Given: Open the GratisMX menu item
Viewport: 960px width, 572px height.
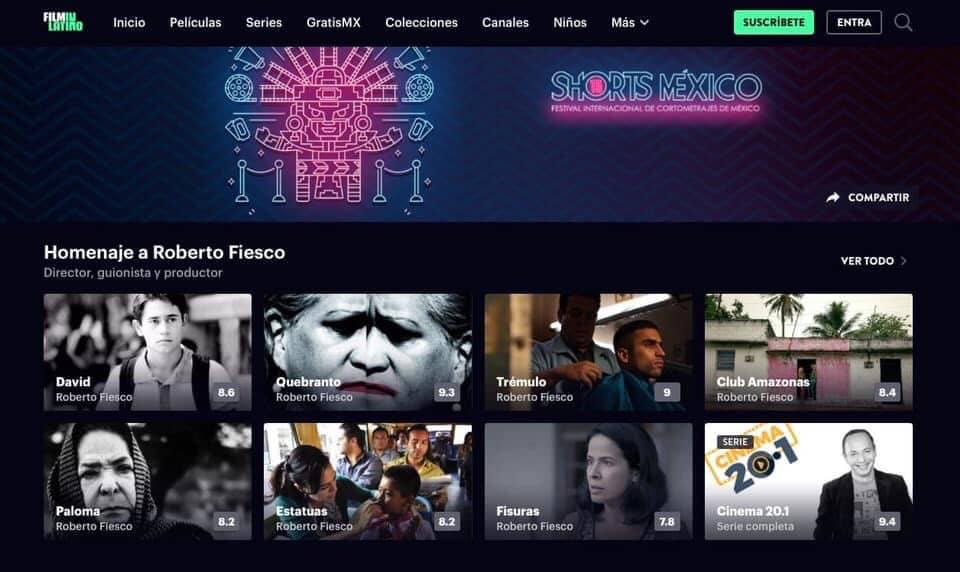Looking at the screenshot, I should [333, 23].
